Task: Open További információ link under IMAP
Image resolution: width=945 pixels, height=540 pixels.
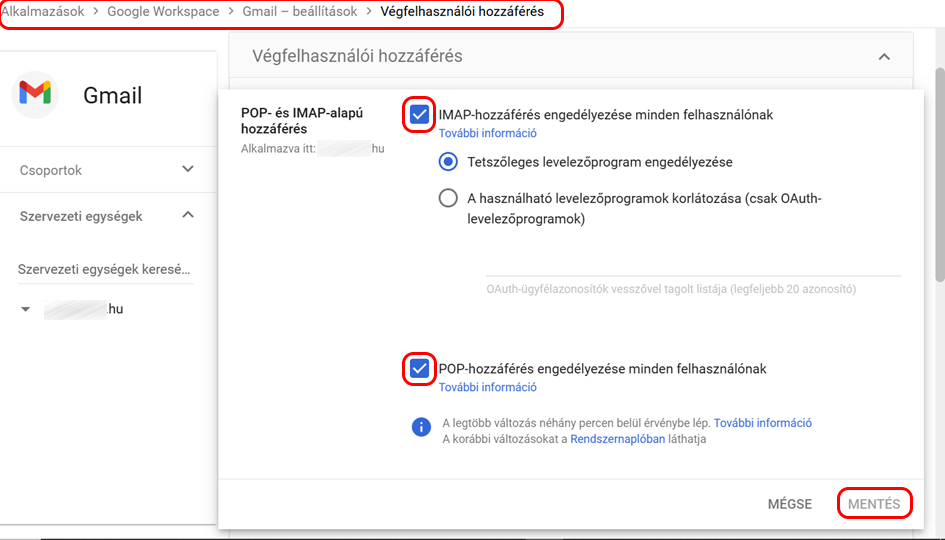Action: tap(488, 133)
